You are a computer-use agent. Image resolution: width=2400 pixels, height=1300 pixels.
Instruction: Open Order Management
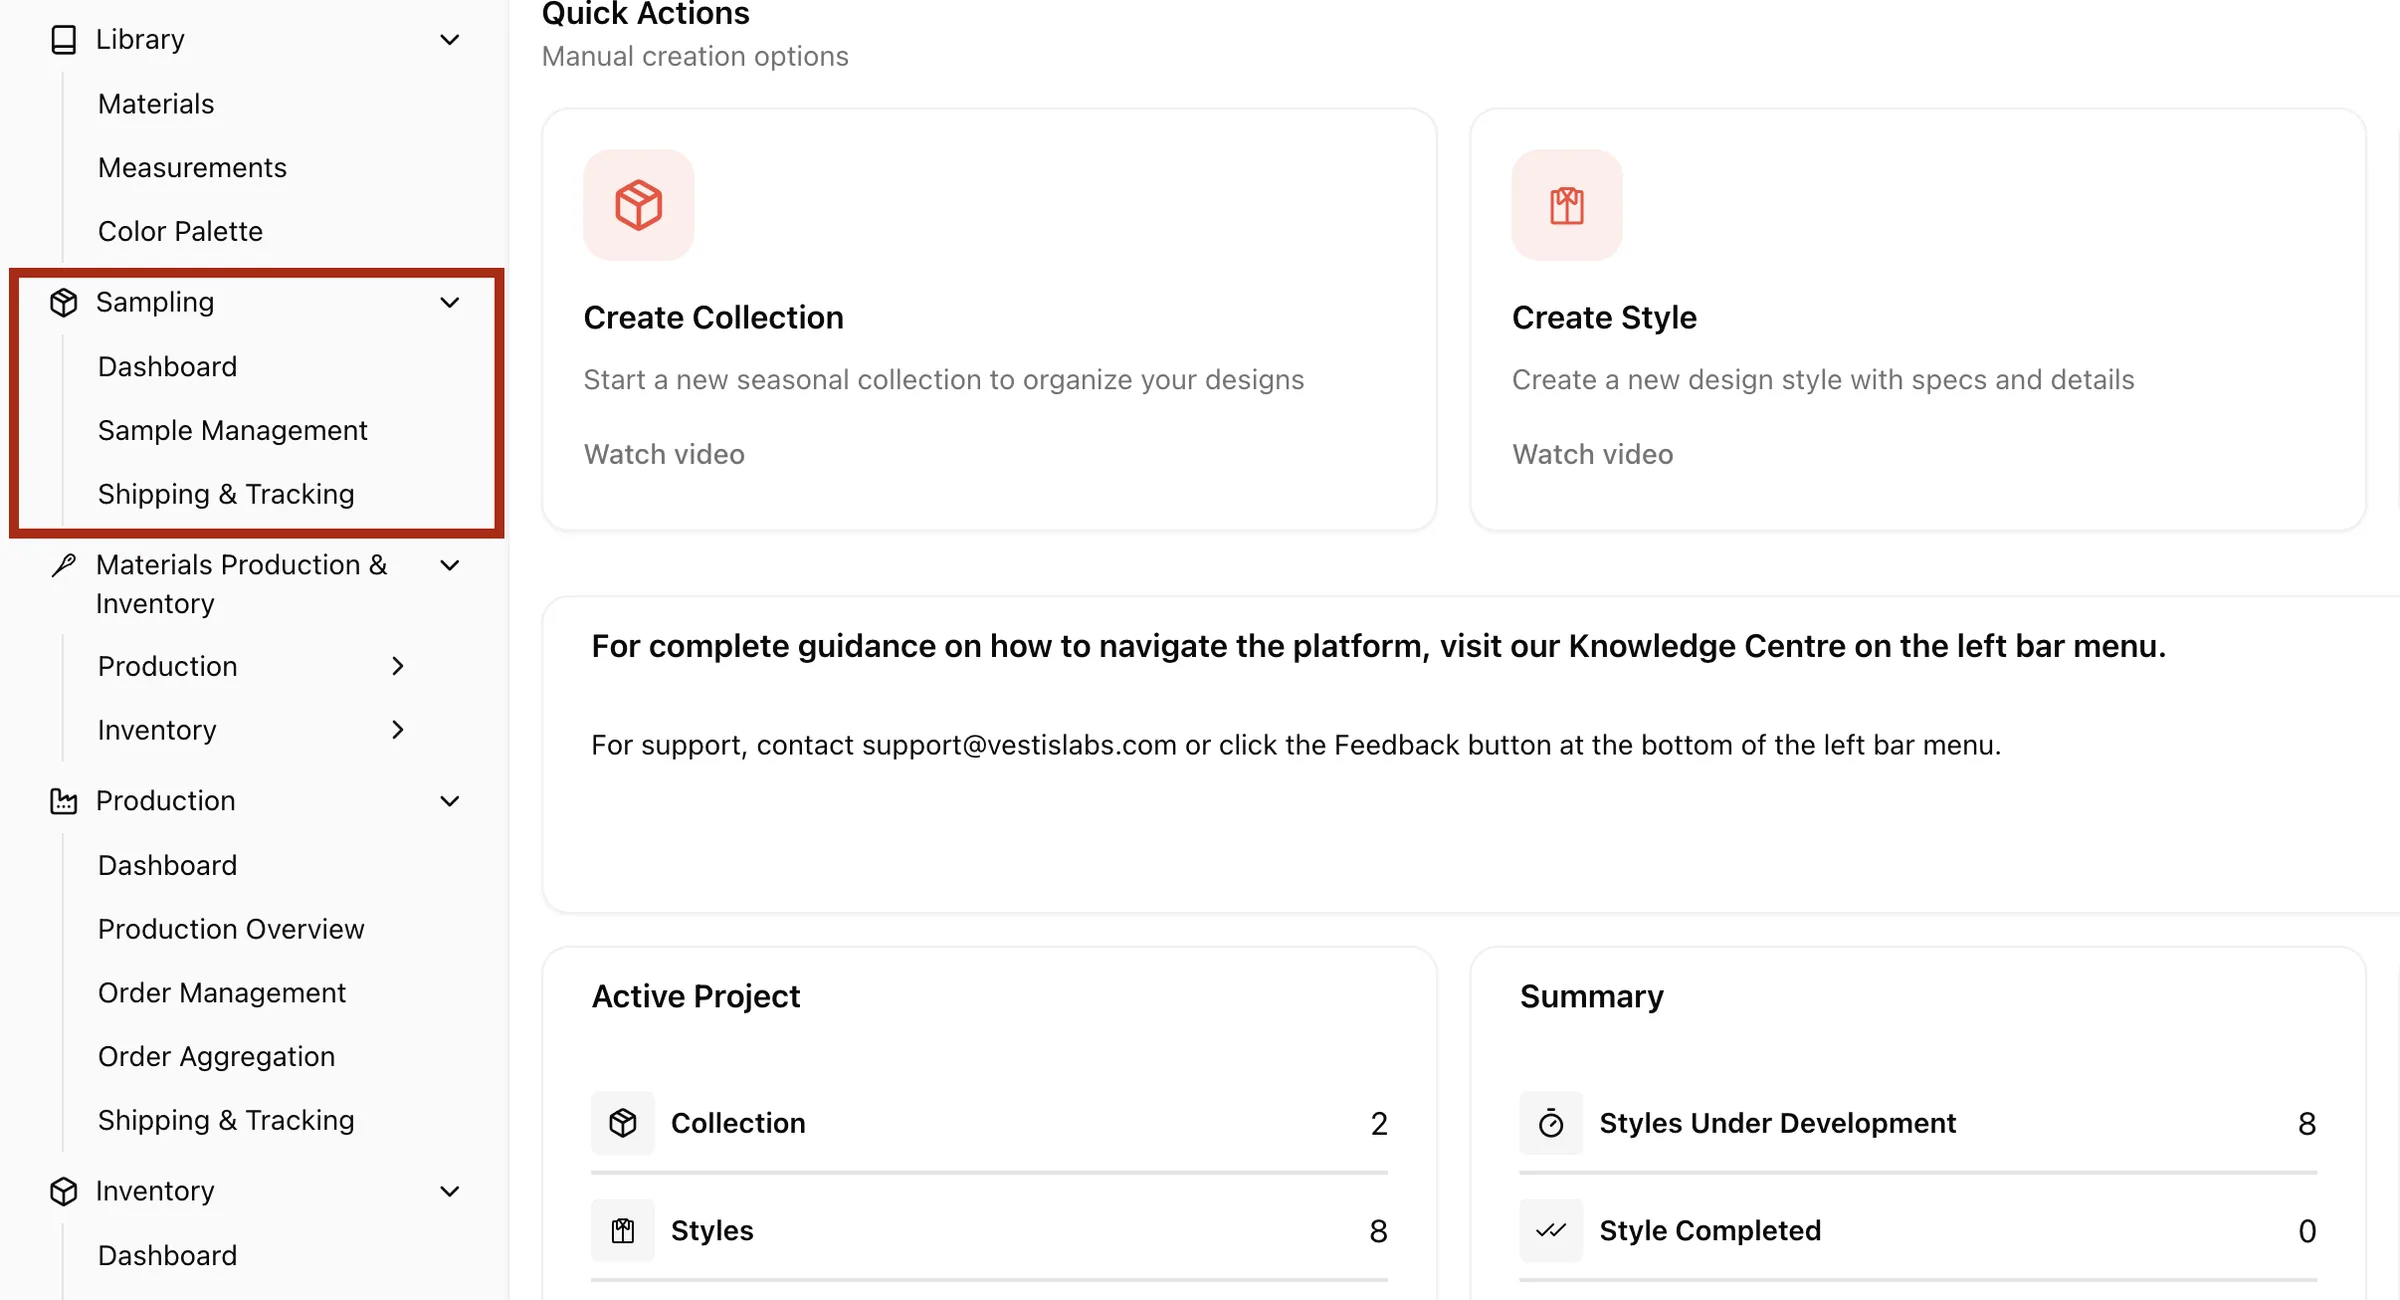tap(222, 993)
